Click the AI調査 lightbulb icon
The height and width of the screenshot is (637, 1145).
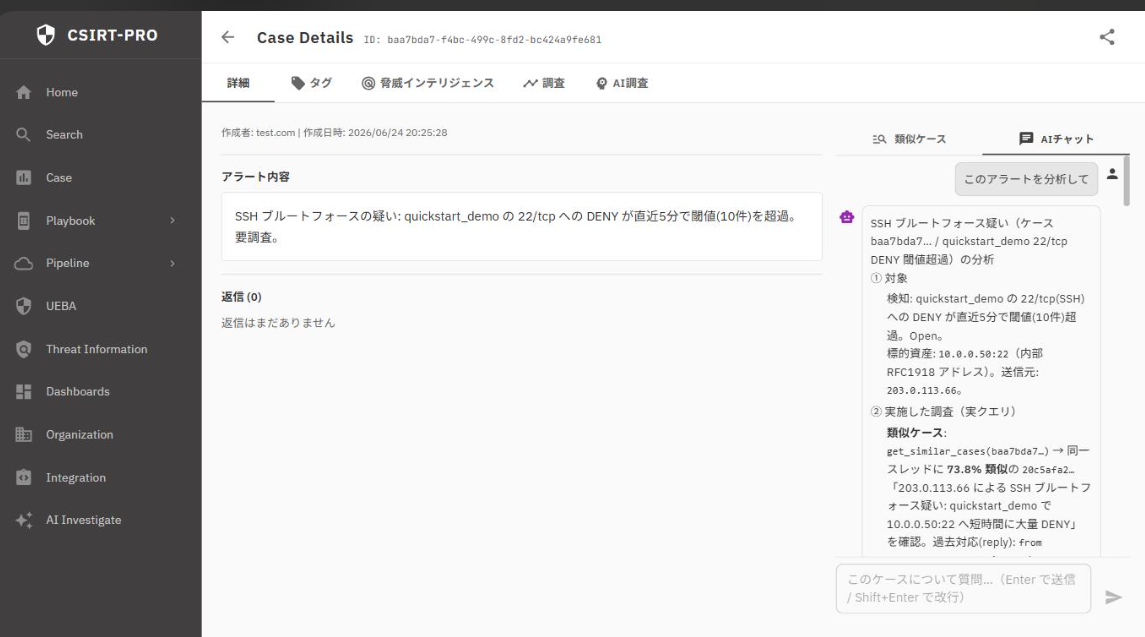pyautogui.click(x=602, y=83)
